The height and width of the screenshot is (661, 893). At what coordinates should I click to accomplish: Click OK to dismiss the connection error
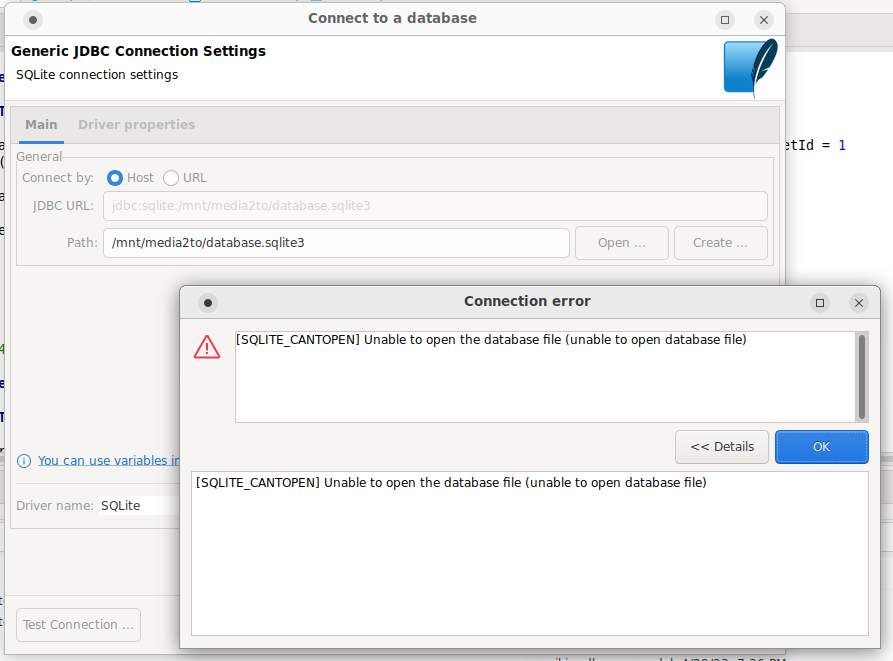point(821,446)
